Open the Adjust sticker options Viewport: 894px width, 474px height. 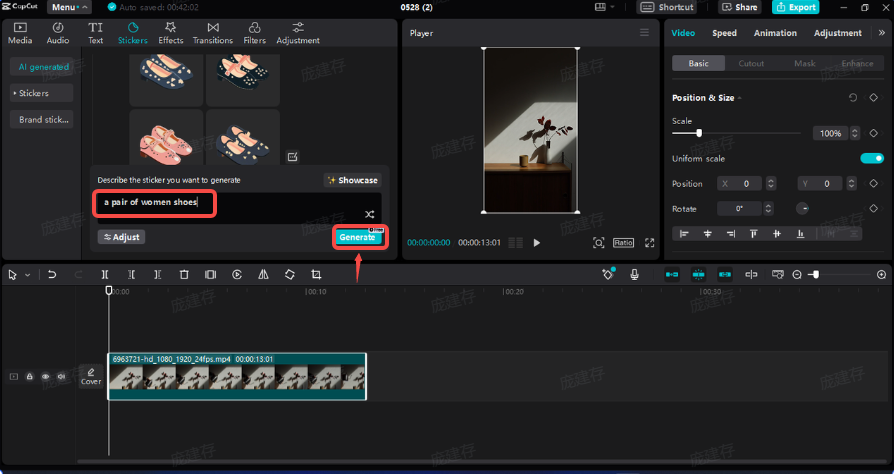121,237
